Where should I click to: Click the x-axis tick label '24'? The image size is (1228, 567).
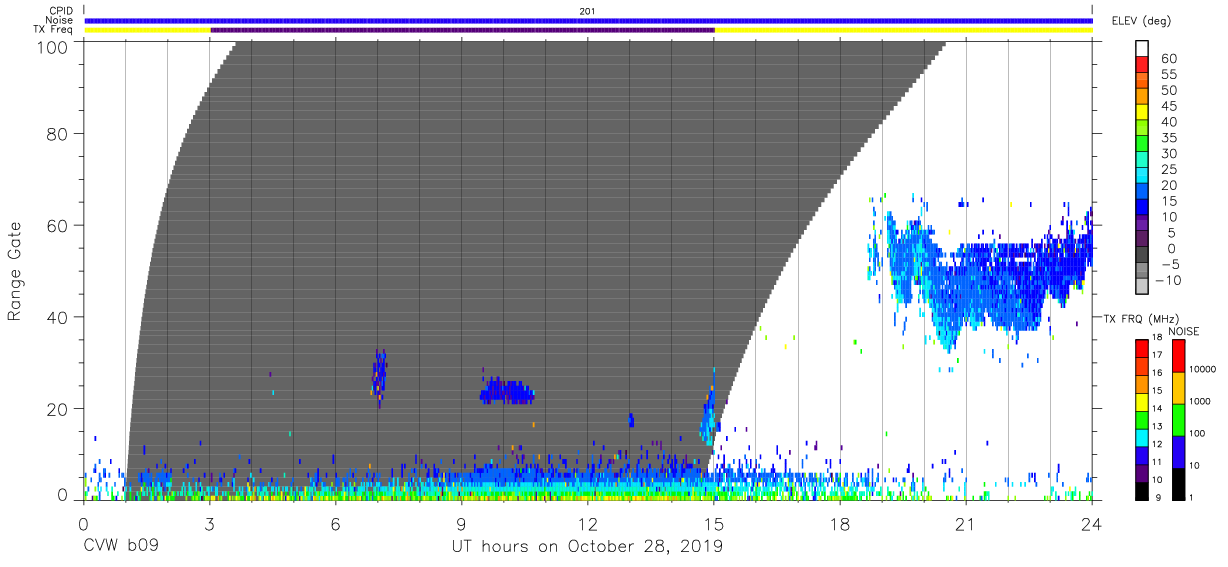point(1092,523)
